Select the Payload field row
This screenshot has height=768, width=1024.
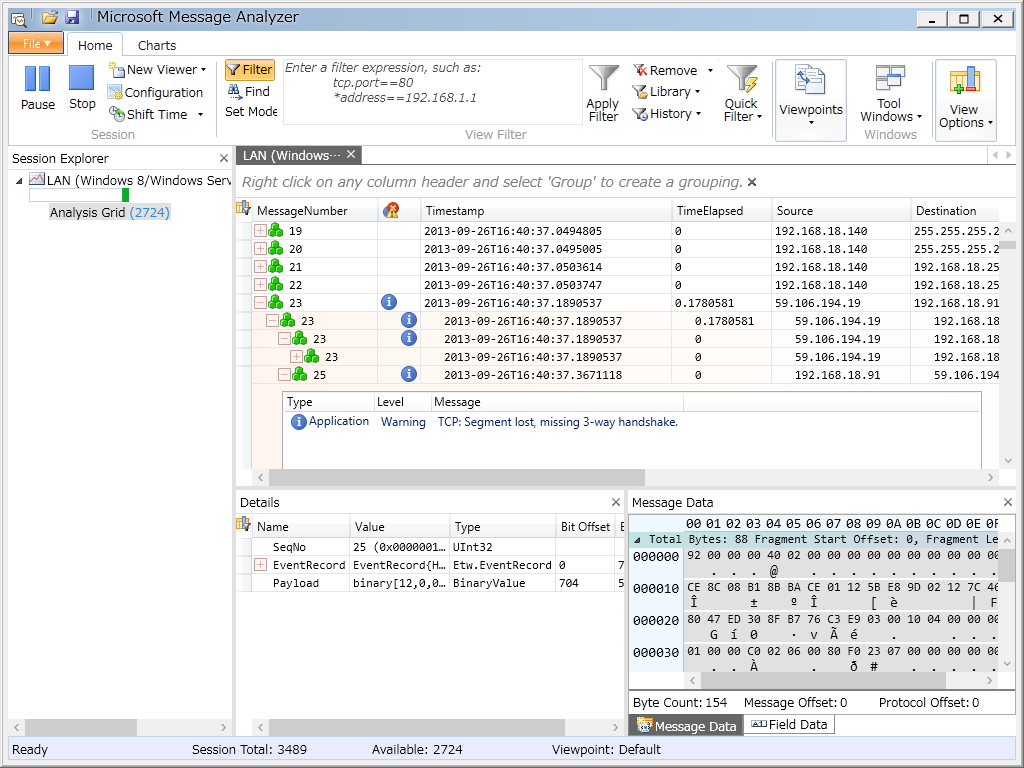(431, 583)
